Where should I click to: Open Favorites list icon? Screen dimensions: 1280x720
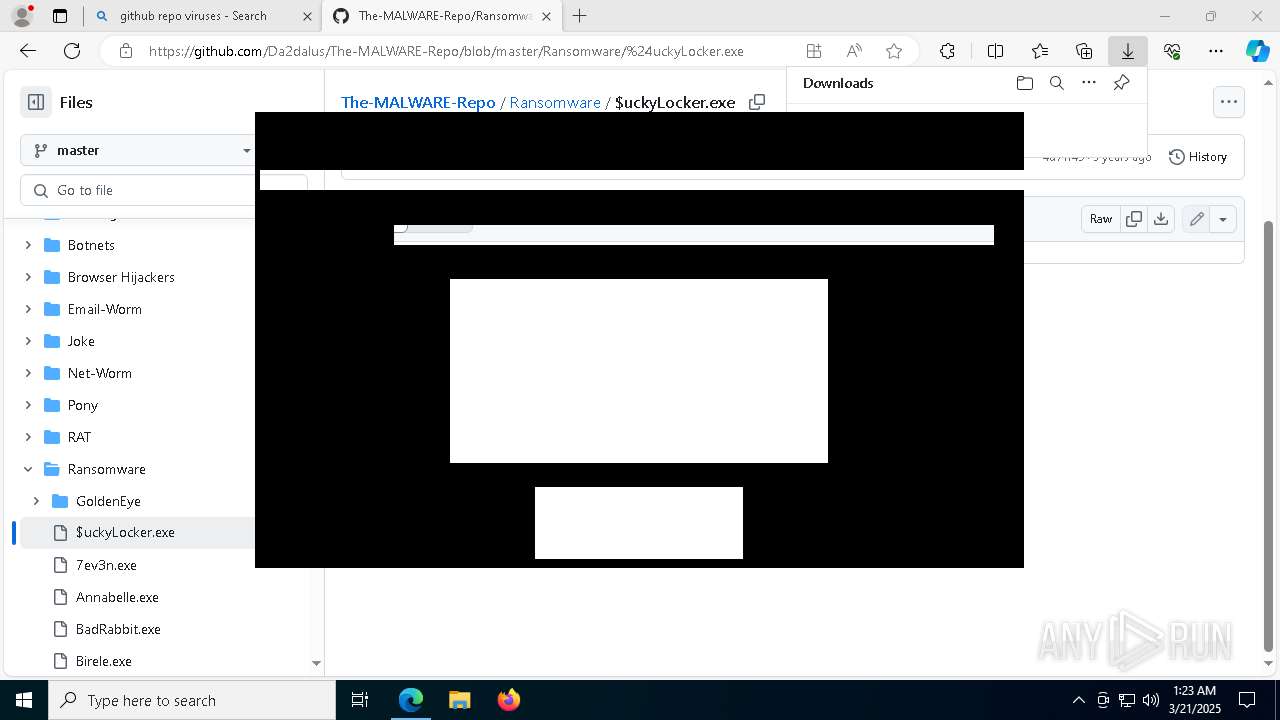[1040, 51]
